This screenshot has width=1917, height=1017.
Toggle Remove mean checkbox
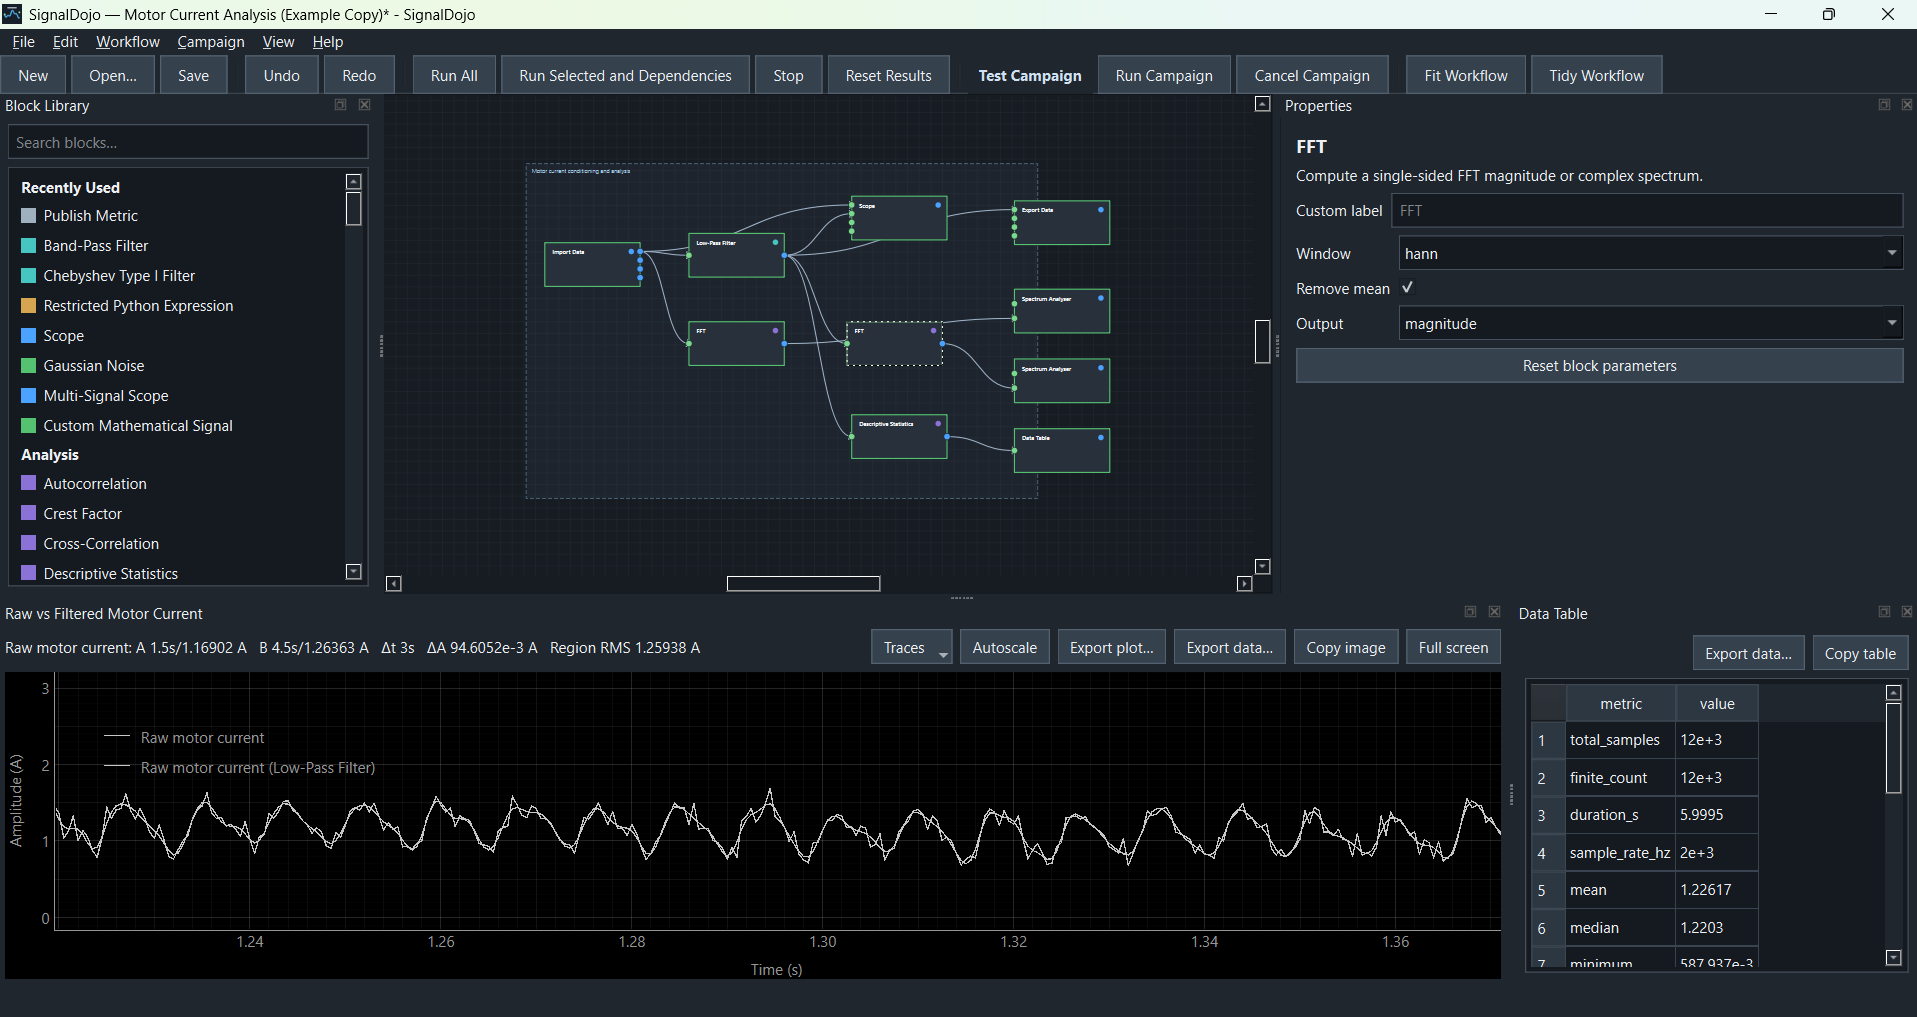pos(1407,288)
